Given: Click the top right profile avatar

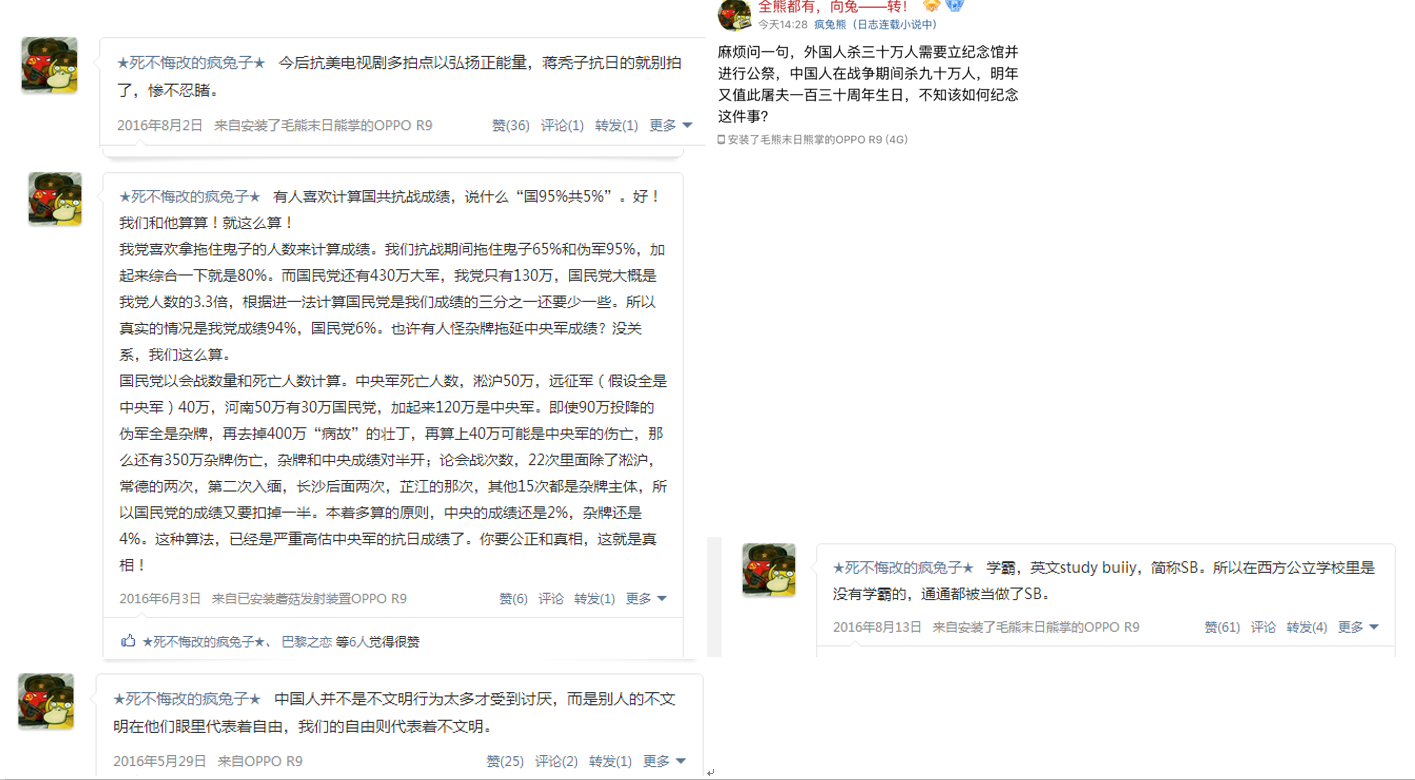Looking at the screenshot, I should point(734,15).
